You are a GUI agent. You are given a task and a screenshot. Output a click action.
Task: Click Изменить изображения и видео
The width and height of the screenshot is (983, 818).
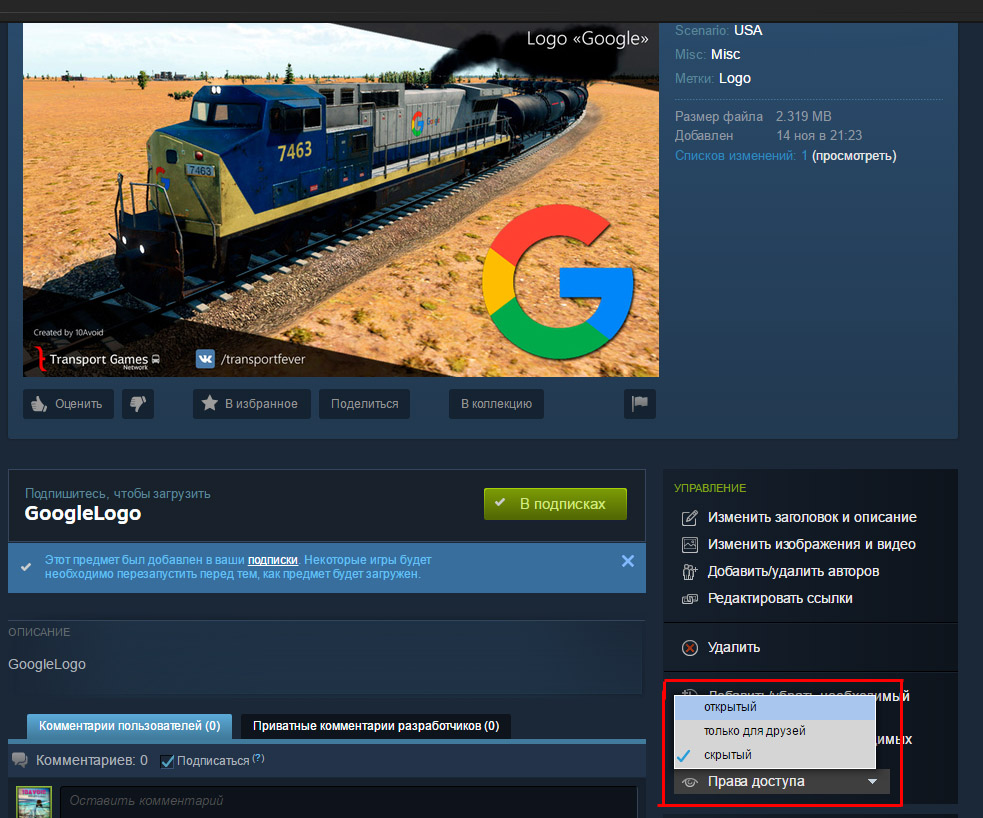point(811,544)
